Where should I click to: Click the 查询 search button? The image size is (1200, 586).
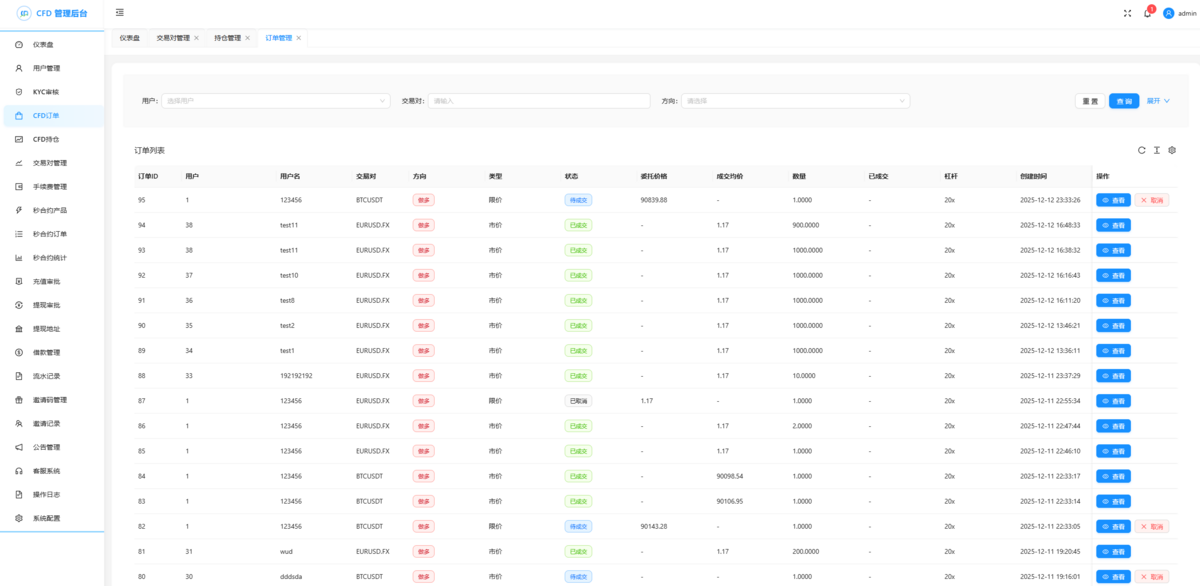1124,101
